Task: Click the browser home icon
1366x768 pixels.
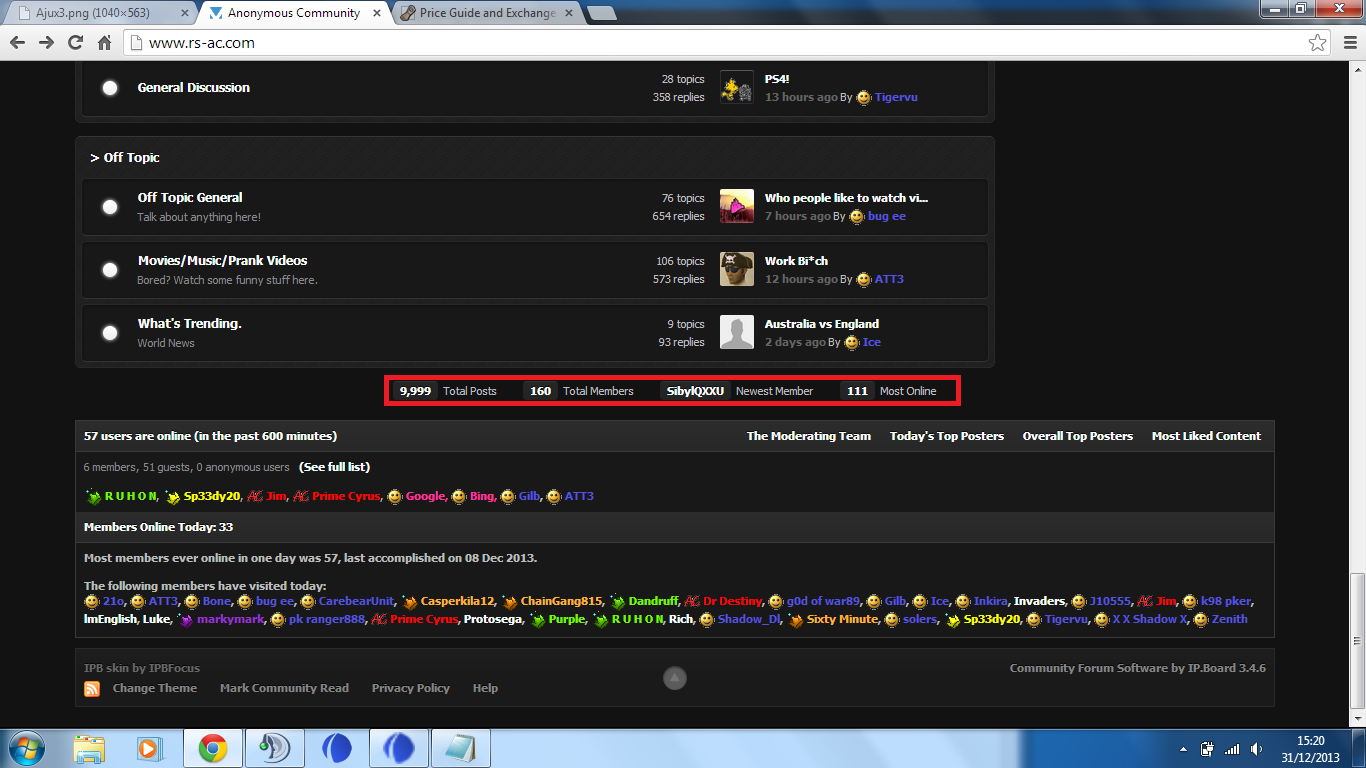Action: tap(104, 42)
